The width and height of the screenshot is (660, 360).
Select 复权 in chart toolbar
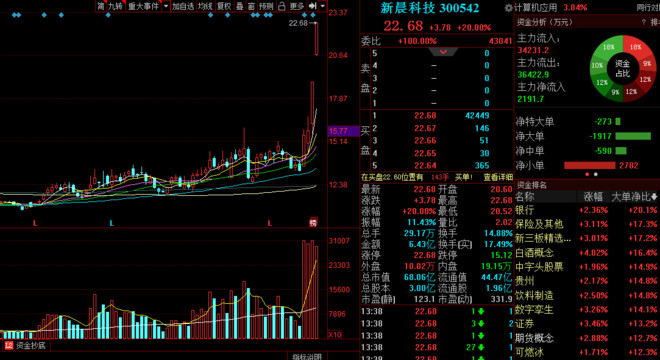224,6
